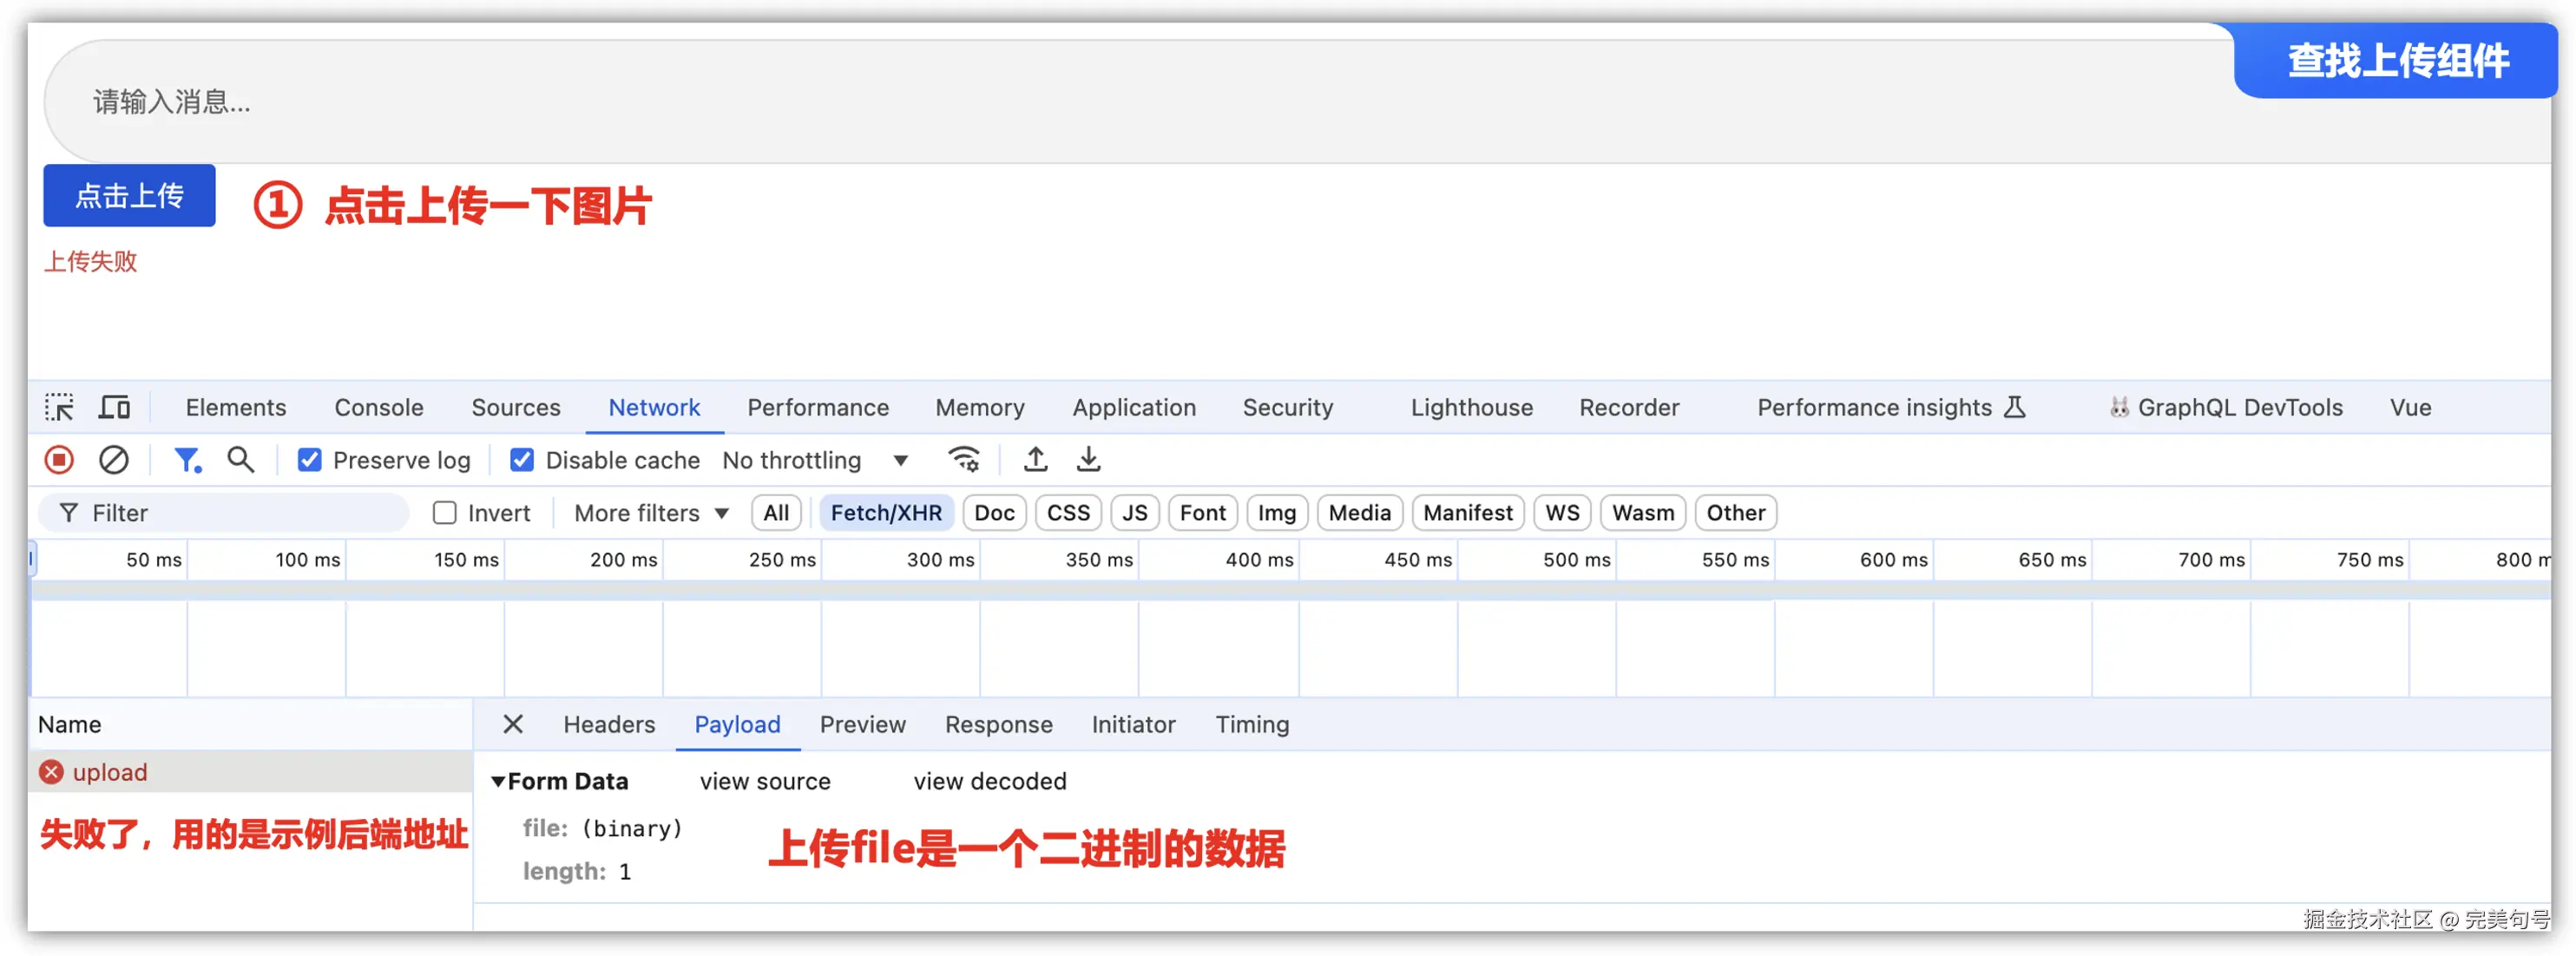Image resolution: width=2576 pixels, height=956 pixels.
Task: Collapse the Form Data section
Action: pyautogui.click(x=498, y=781)
